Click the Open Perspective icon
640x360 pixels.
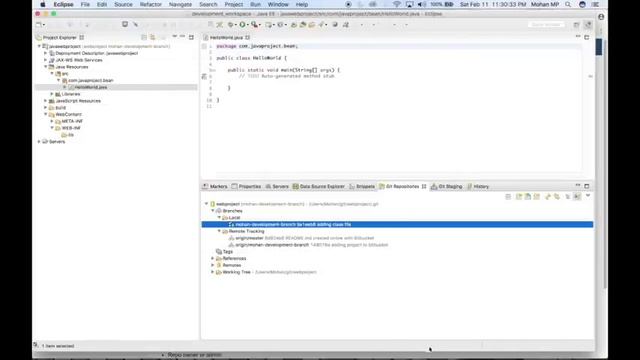pos(576,25)
